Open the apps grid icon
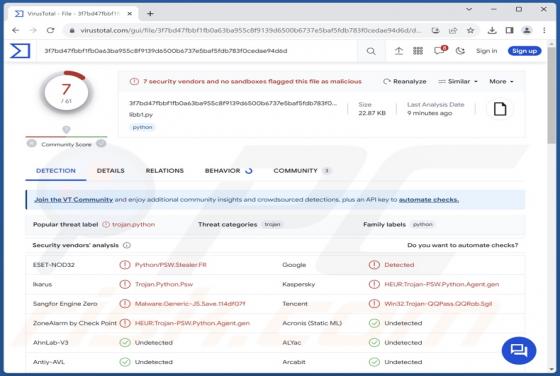The width and height of the screenshot is (560, 376). [x=418, y=51]
